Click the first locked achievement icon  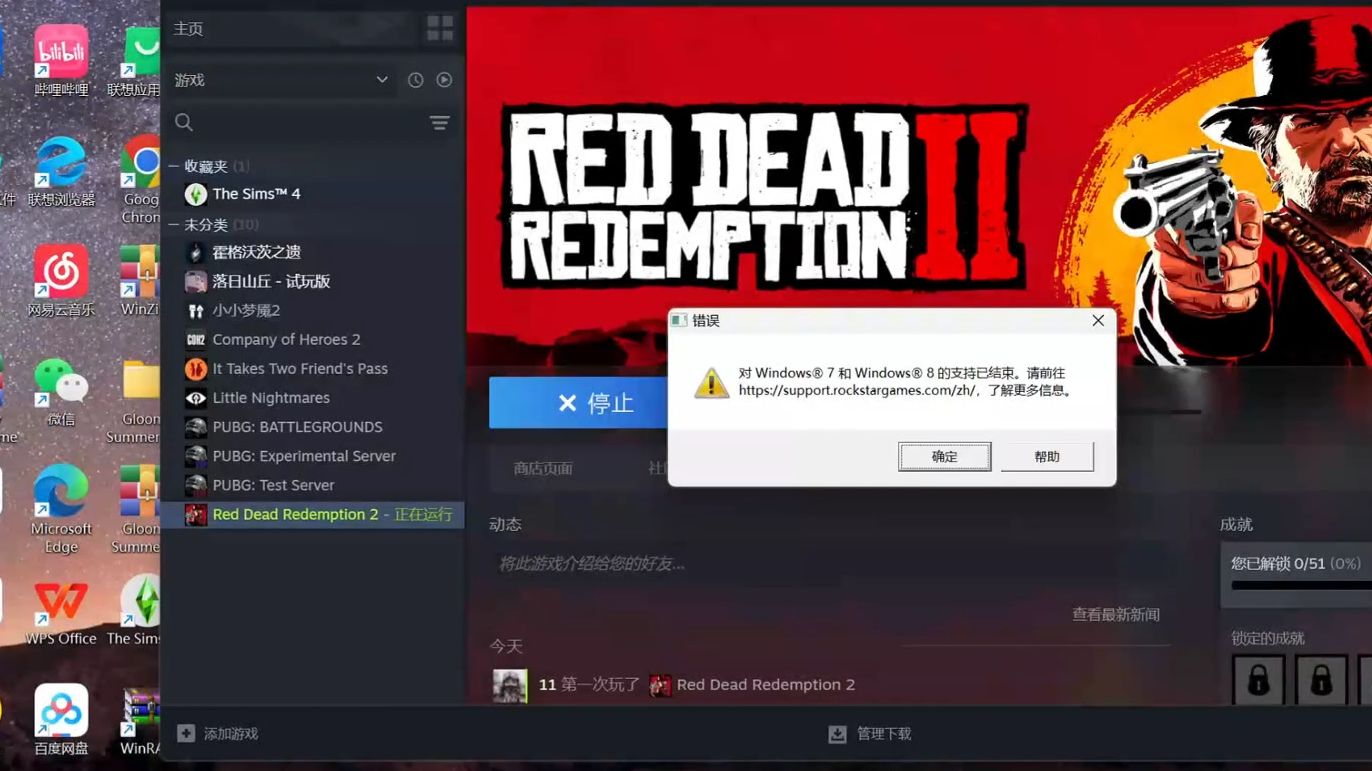coord(1258,680)
